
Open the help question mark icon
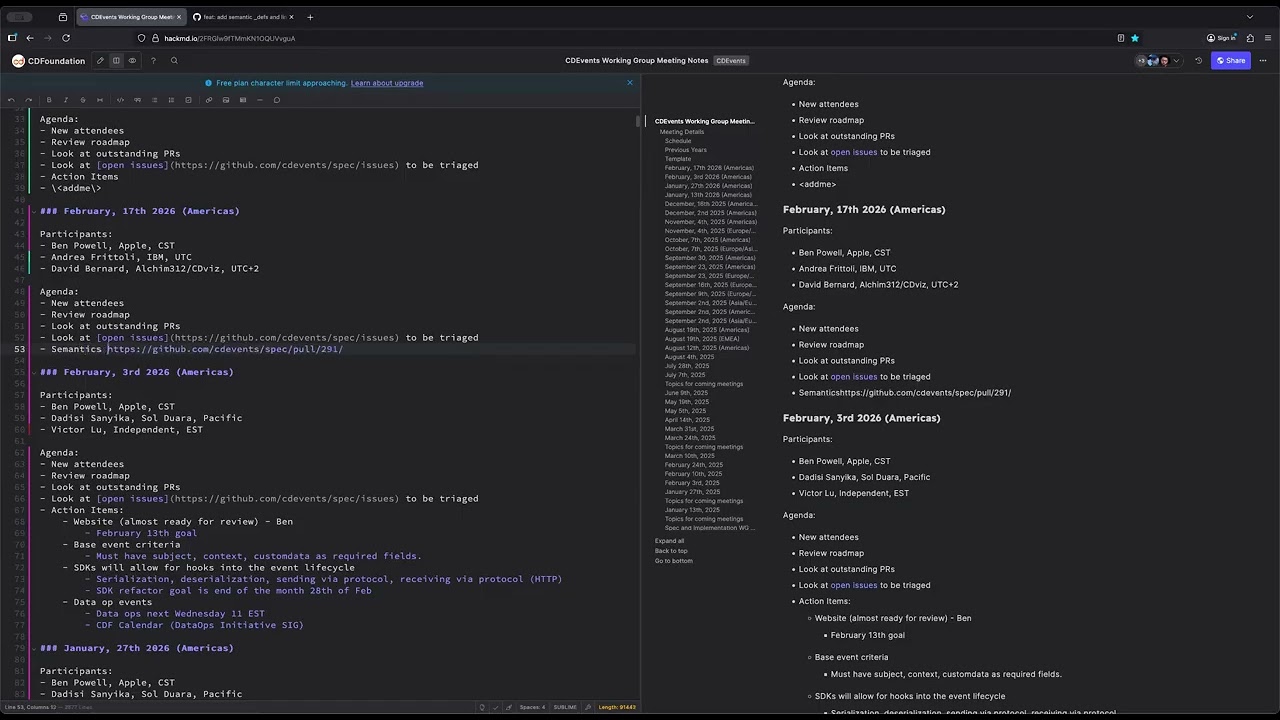coord(153,61)
